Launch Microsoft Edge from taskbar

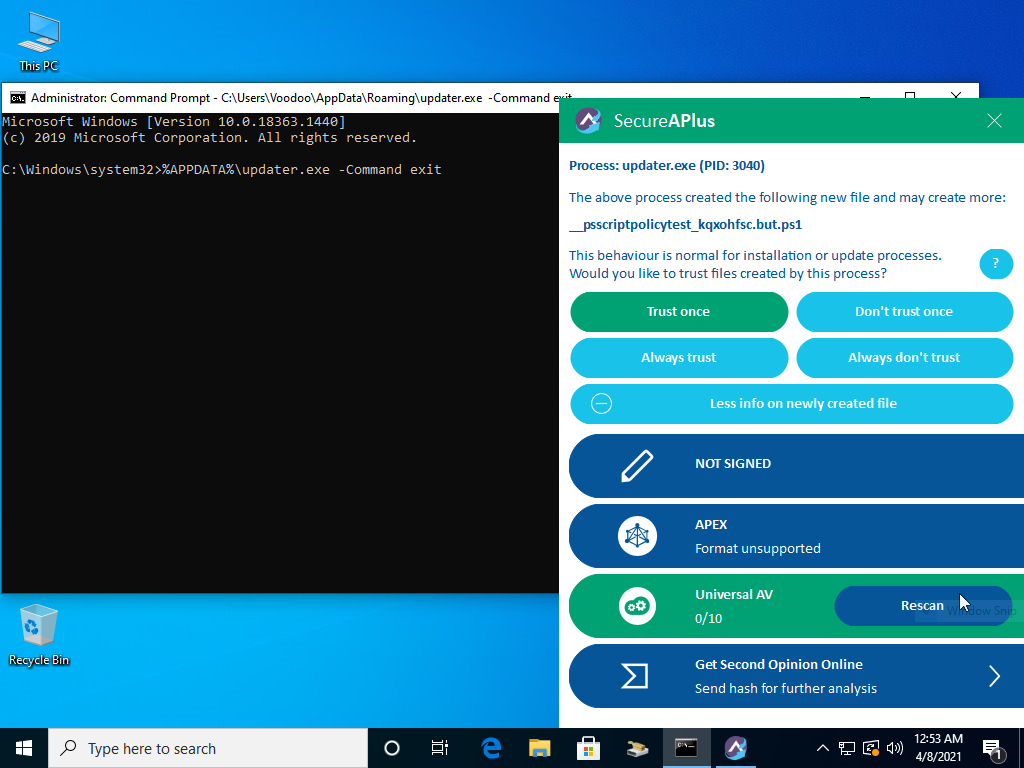491,748
